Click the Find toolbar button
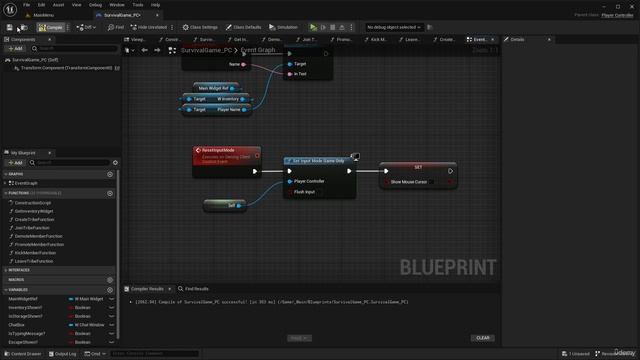The width and height of the screenshot is (640, 360). (116, 27)
